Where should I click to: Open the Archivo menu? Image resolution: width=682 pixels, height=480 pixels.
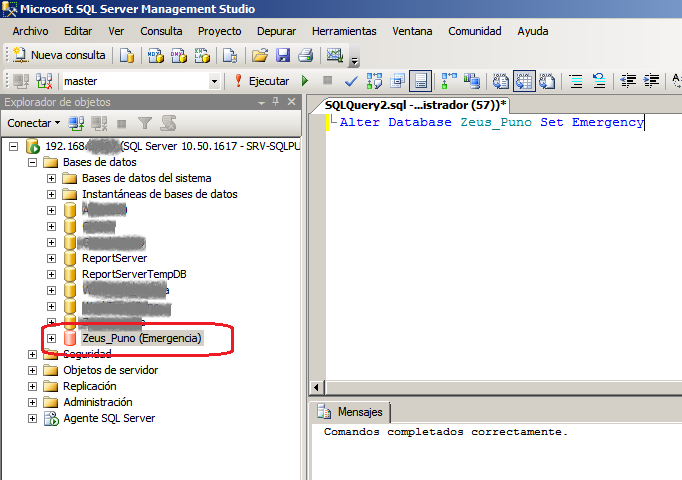point(30,31)
